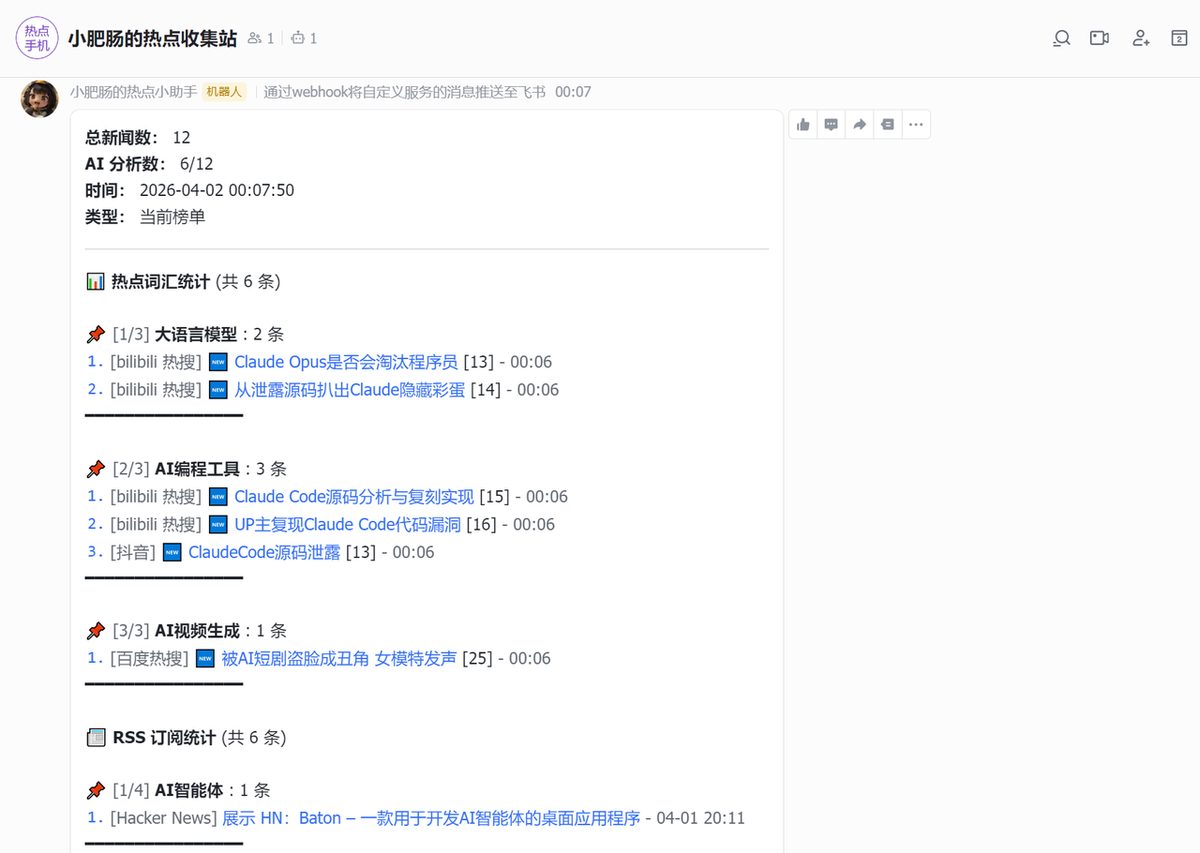
Task: Click the text AI 分析数: 6/12
Action: (149, 164)
